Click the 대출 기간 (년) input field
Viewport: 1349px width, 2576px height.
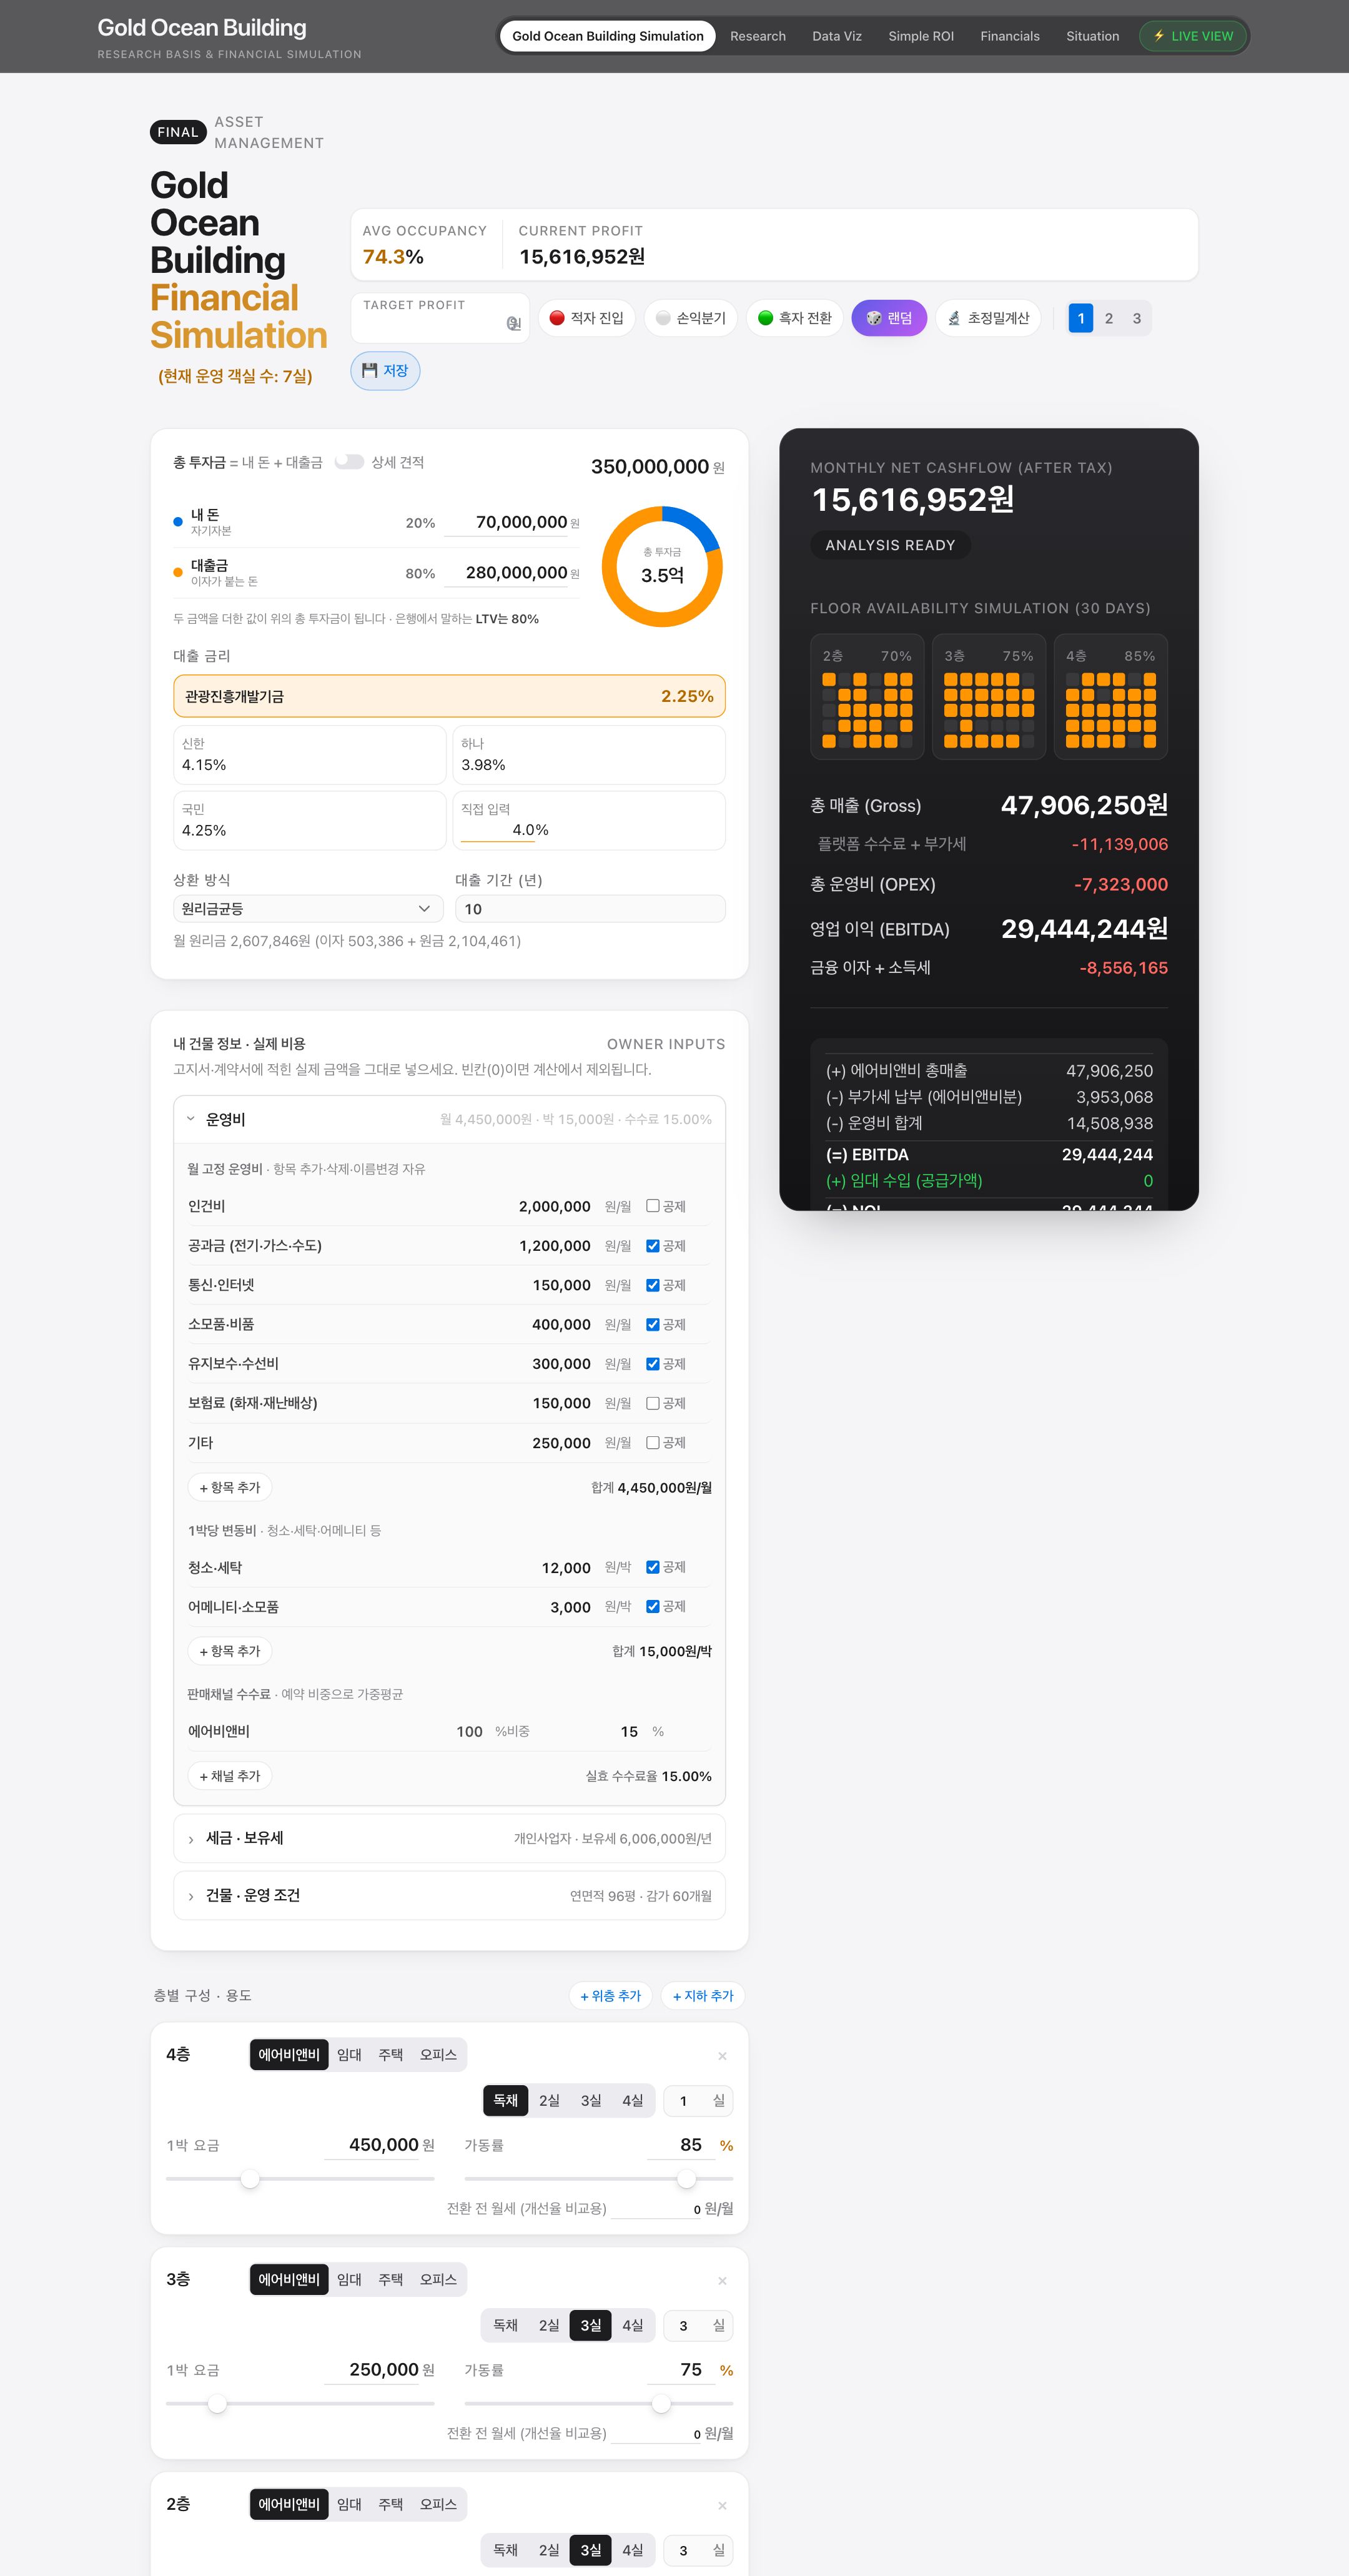click(x=590, y=909)
